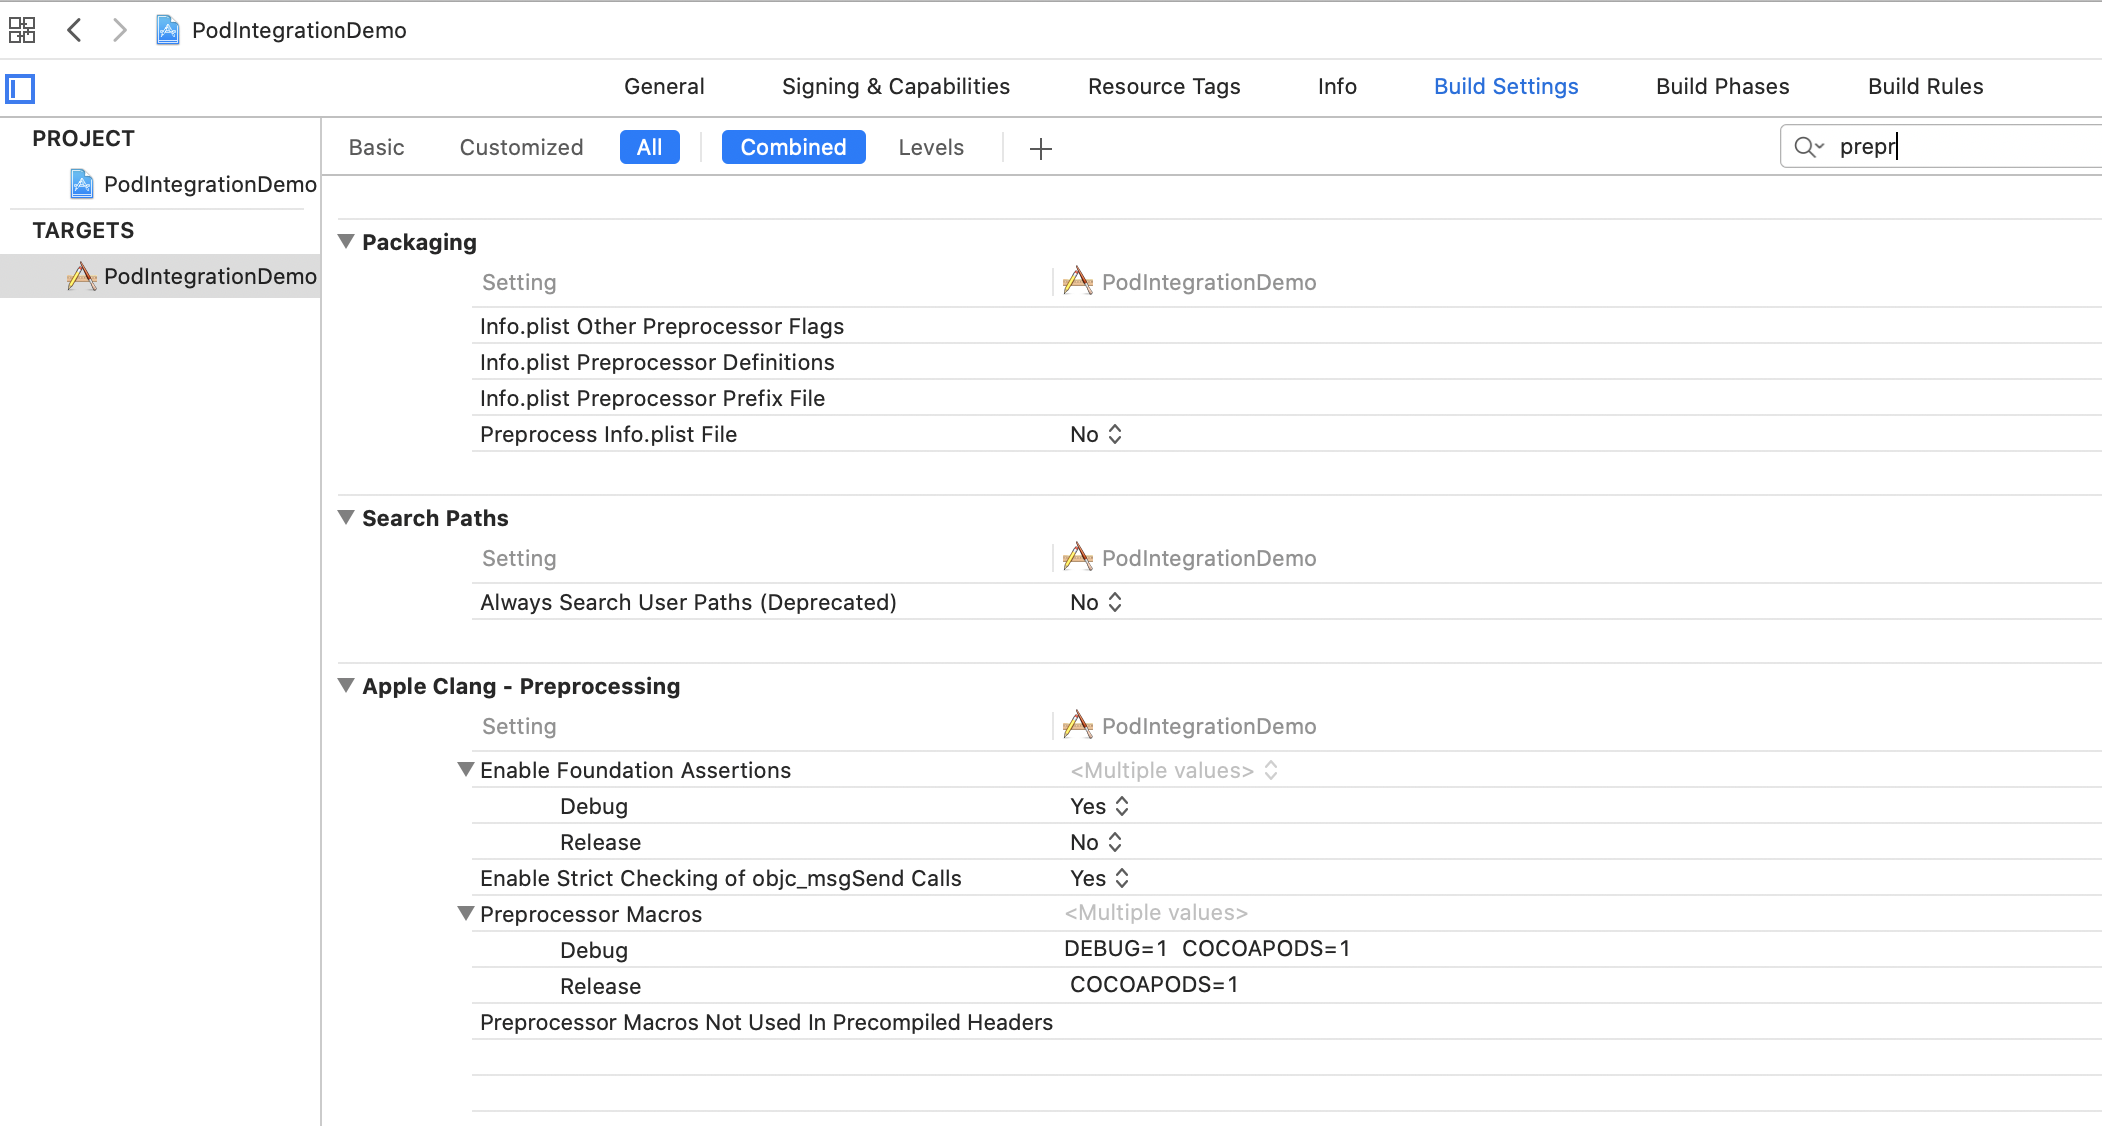Open the Build Phases tab
Viewport: 2102px width, 1126px height.
1722,86
